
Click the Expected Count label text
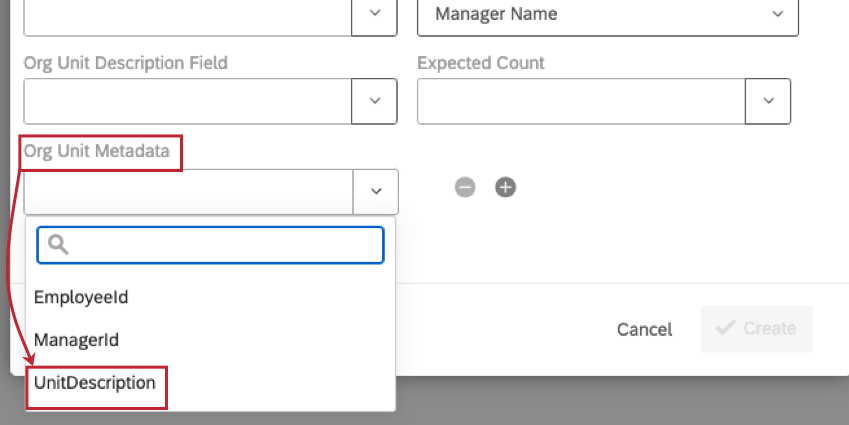point(481,63)
